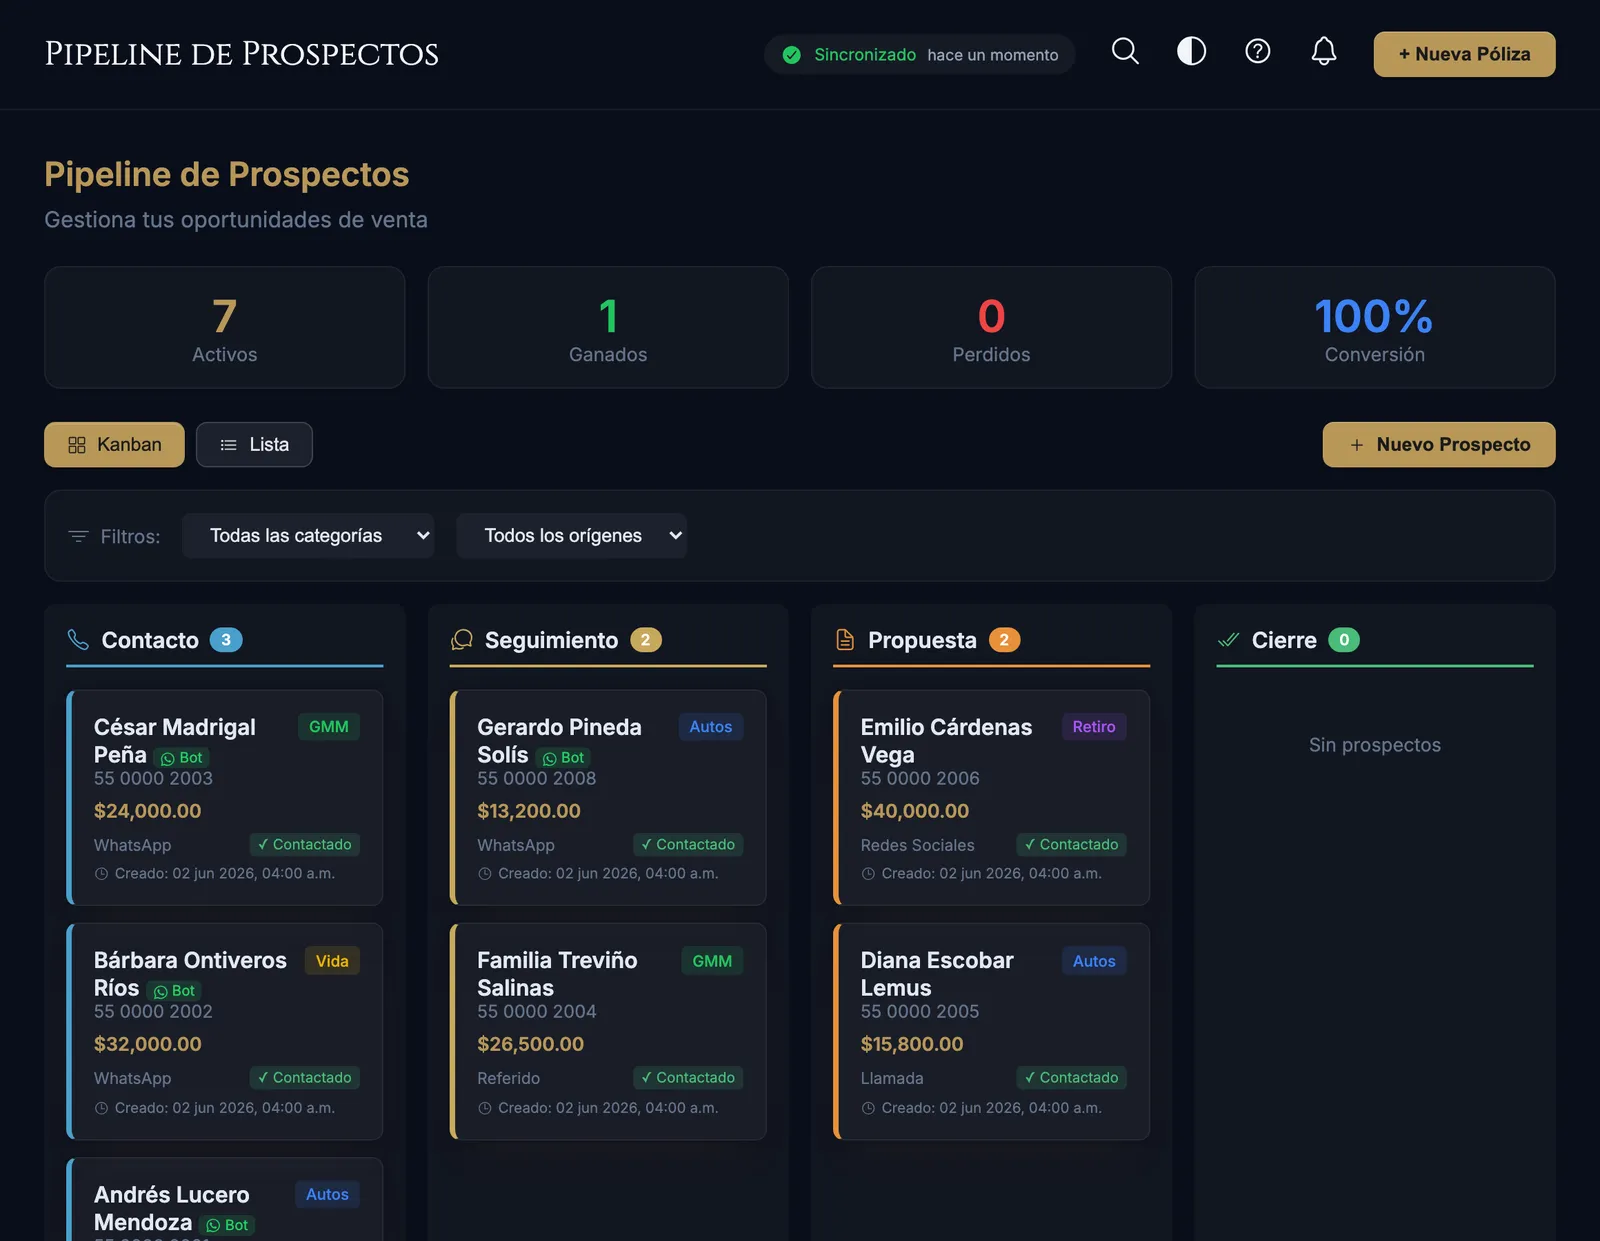Image resolution: width=1600 pixels, height=1241 pixels.
Task: Click Seguimiento count badge 2
Action: tap(646, 640)
